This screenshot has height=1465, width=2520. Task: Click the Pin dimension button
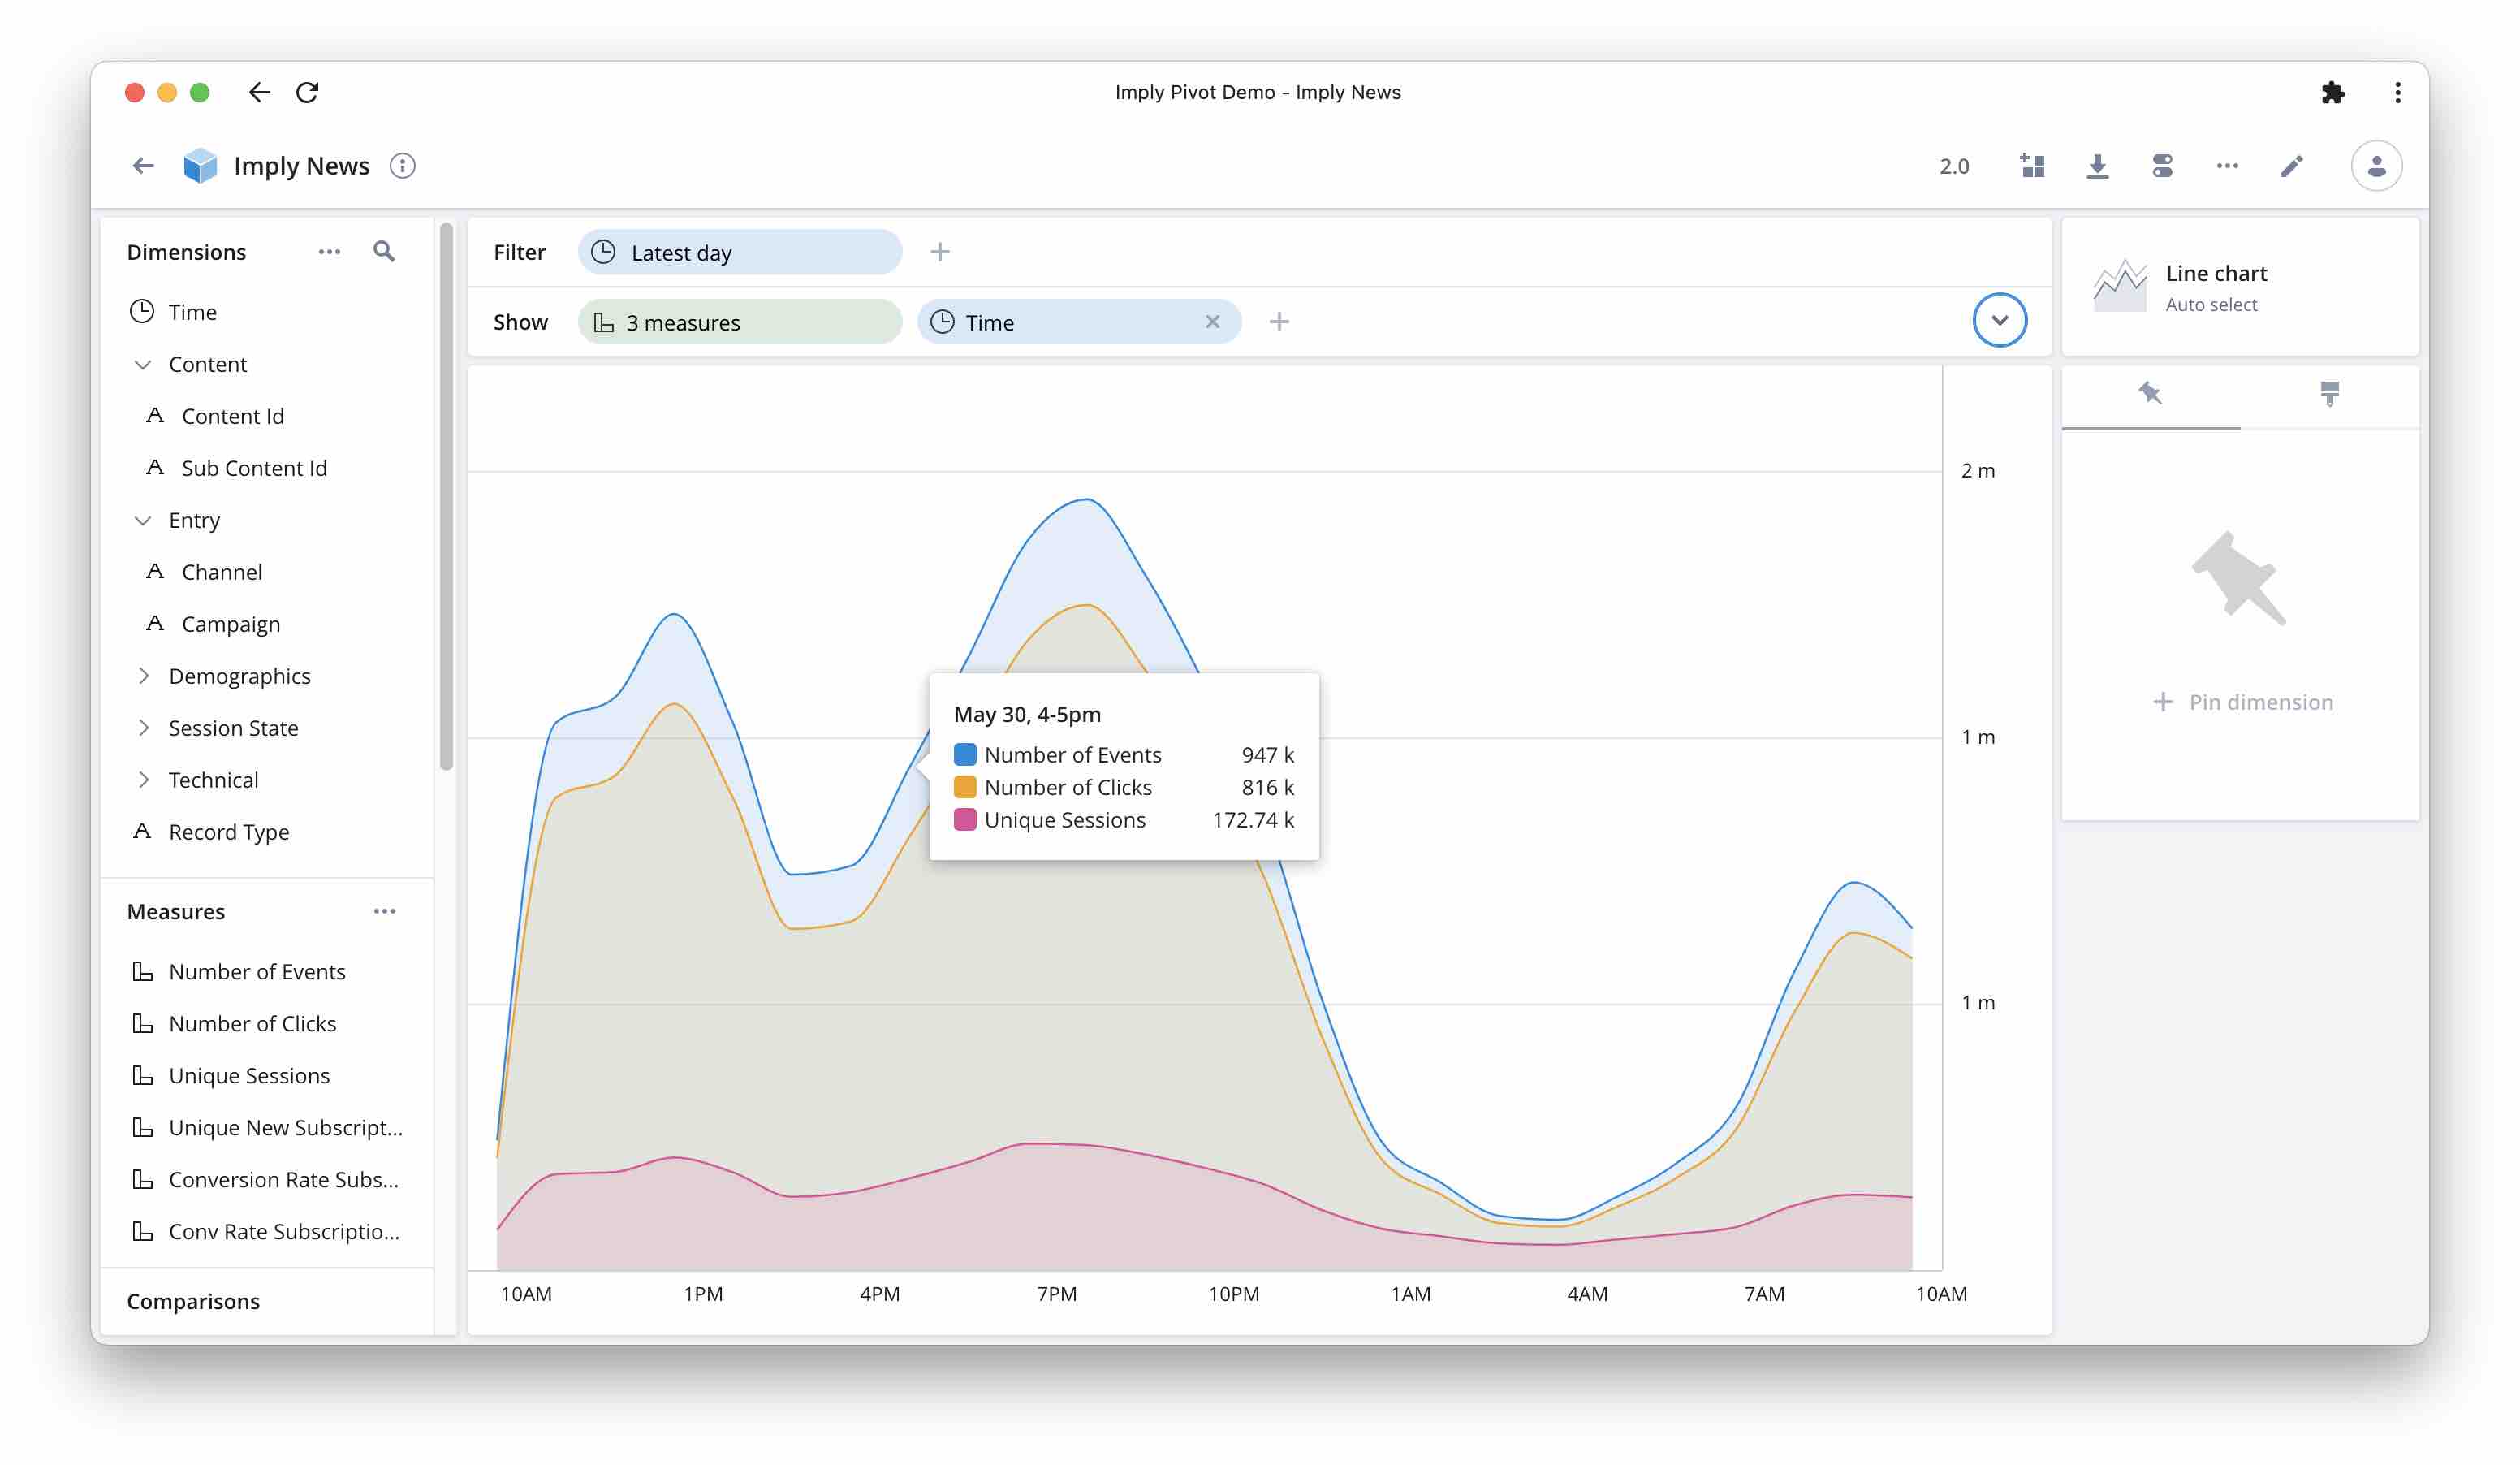point(2243,701)
